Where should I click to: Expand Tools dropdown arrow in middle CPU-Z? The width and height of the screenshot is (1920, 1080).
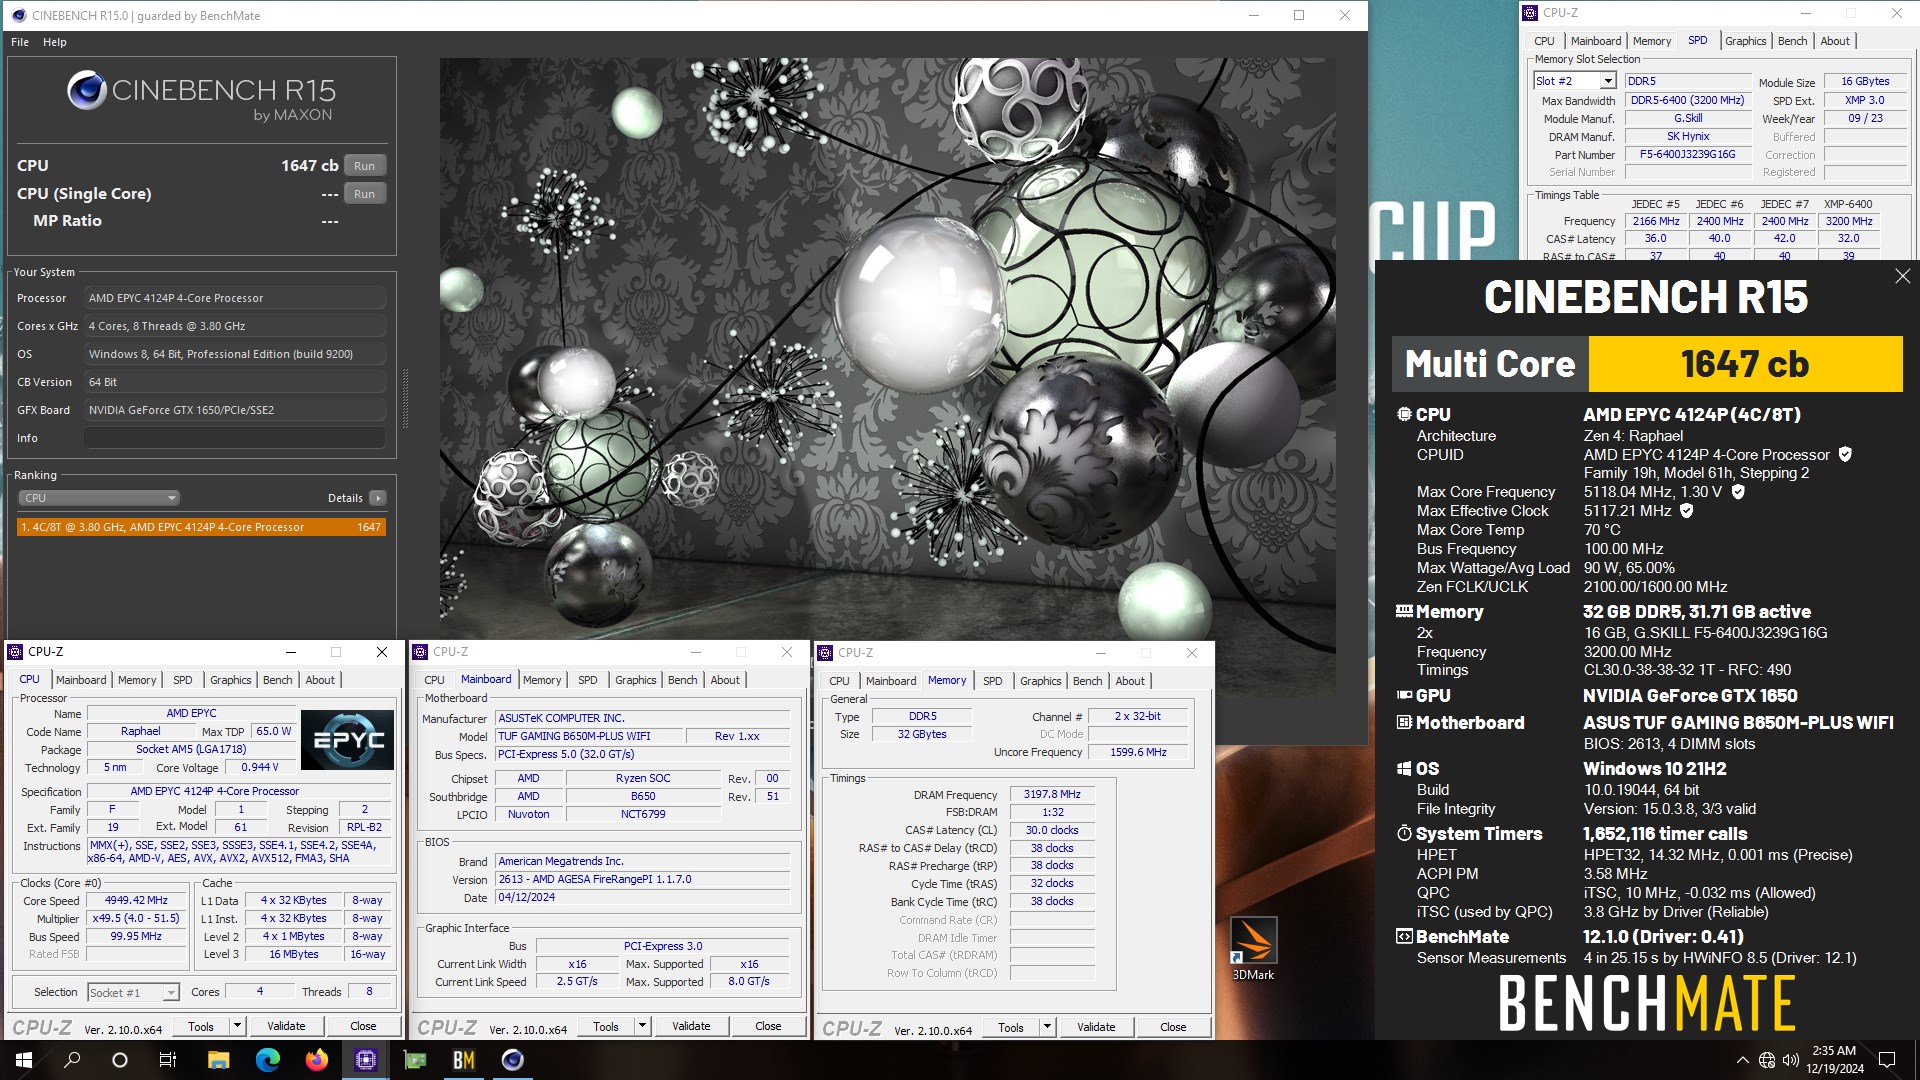click(x=642, y=1027)
